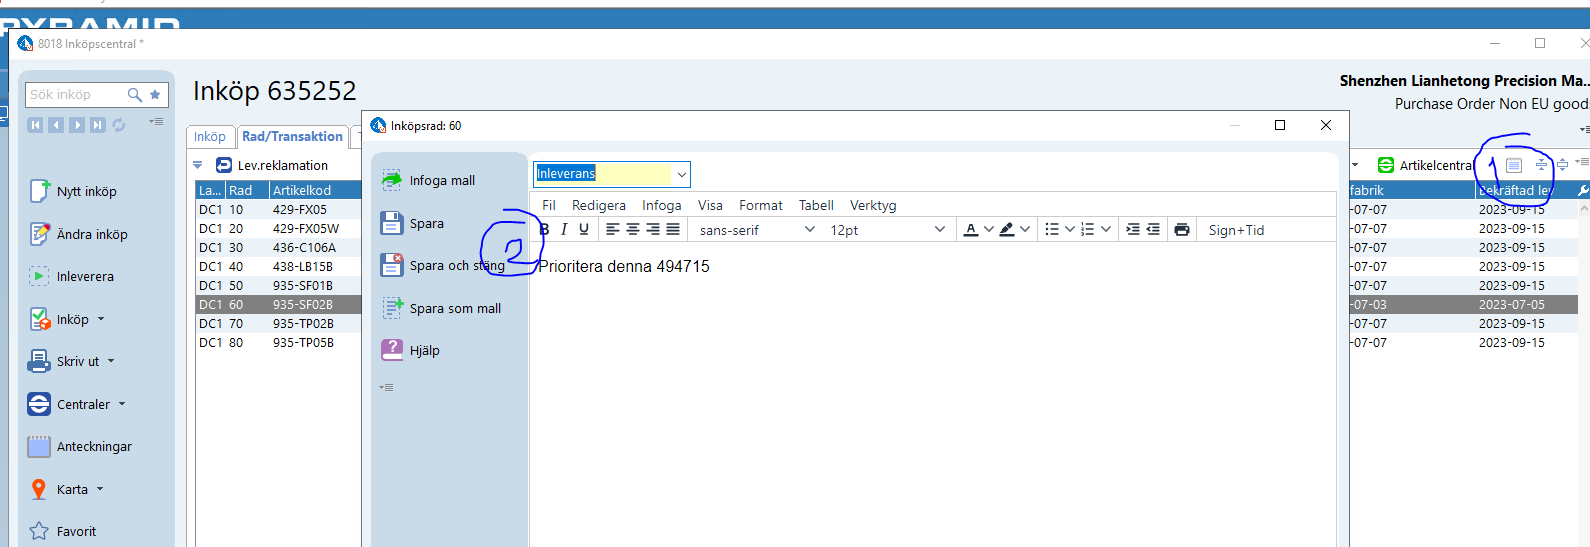Jump to the first inköp record

(x=35, y=125)
